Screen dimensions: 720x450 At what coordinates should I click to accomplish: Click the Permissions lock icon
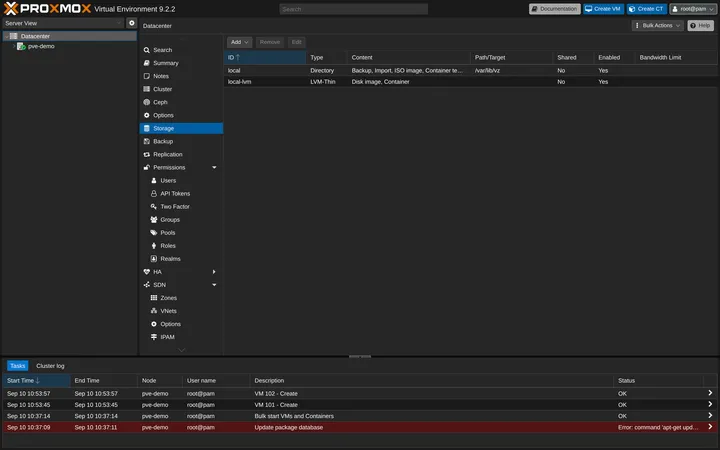tap(146, 168)
